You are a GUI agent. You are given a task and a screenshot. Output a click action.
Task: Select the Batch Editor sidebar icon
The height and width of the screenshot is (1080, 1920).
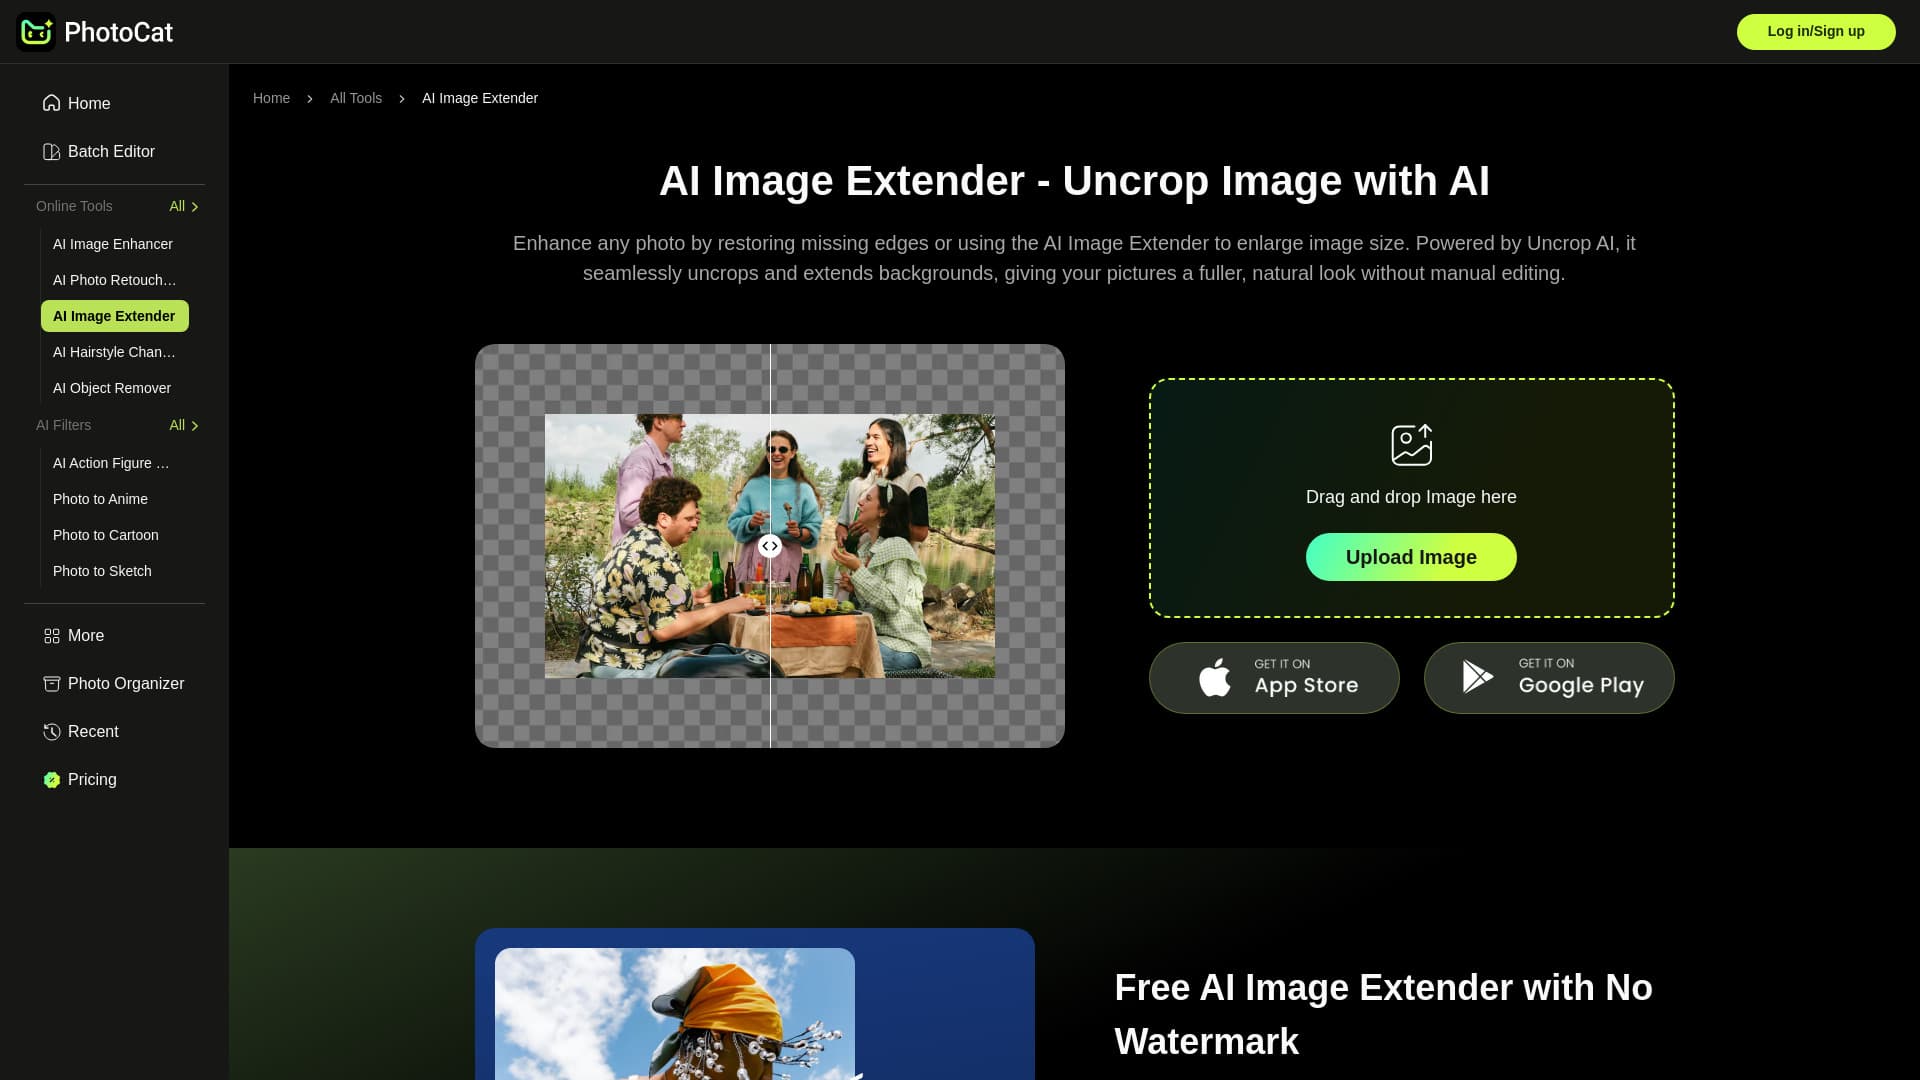click(x=52, y=151)
